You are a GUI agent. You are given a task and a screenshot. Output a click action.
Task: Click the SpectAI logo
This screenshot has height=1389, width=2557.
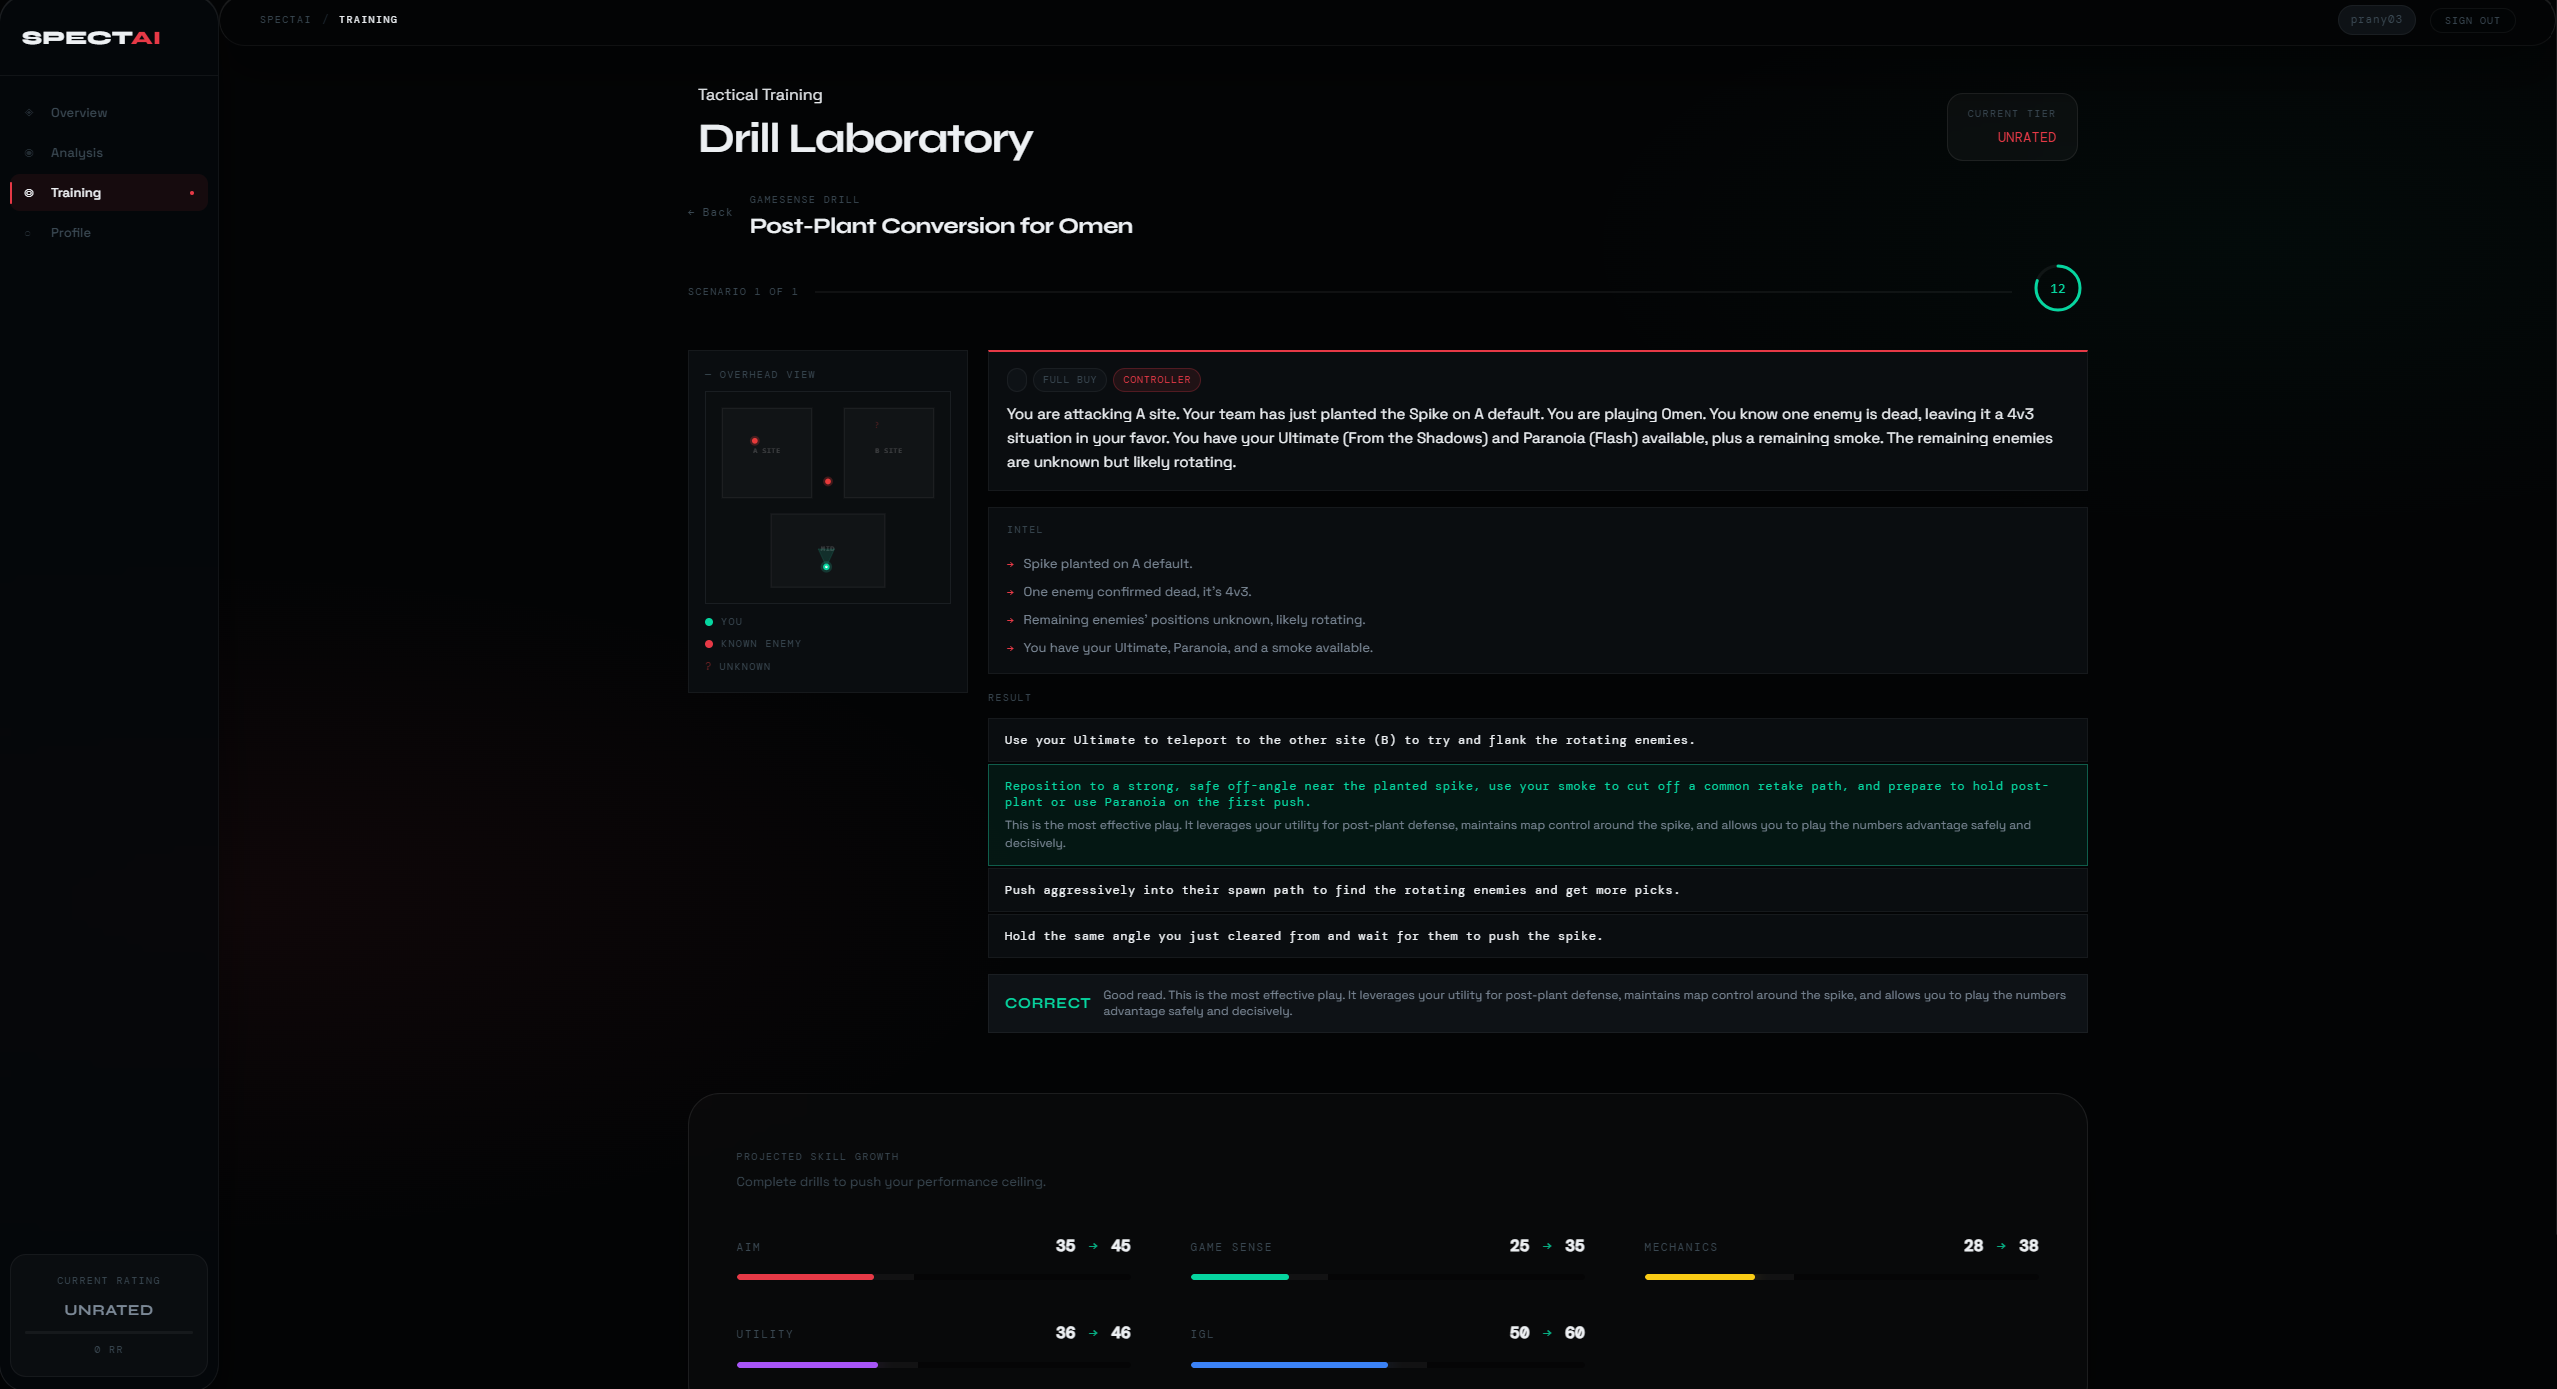pos(91,38)
